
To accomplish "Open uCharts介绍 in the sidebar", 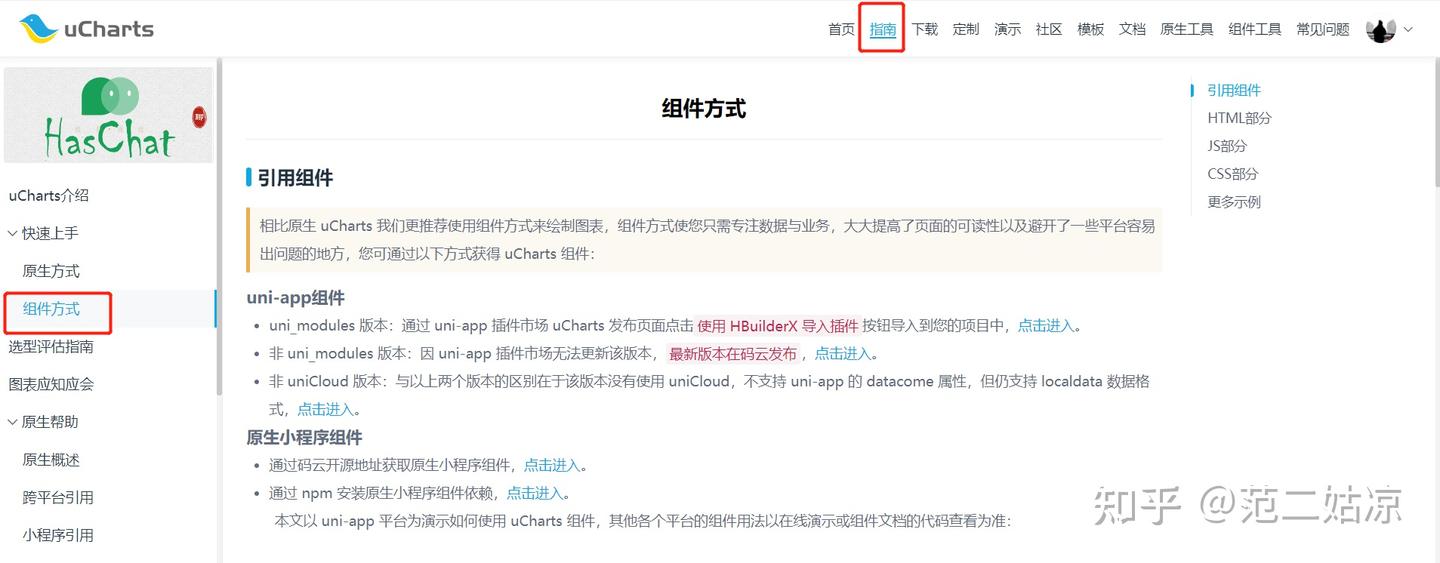I will coord(49,196).
